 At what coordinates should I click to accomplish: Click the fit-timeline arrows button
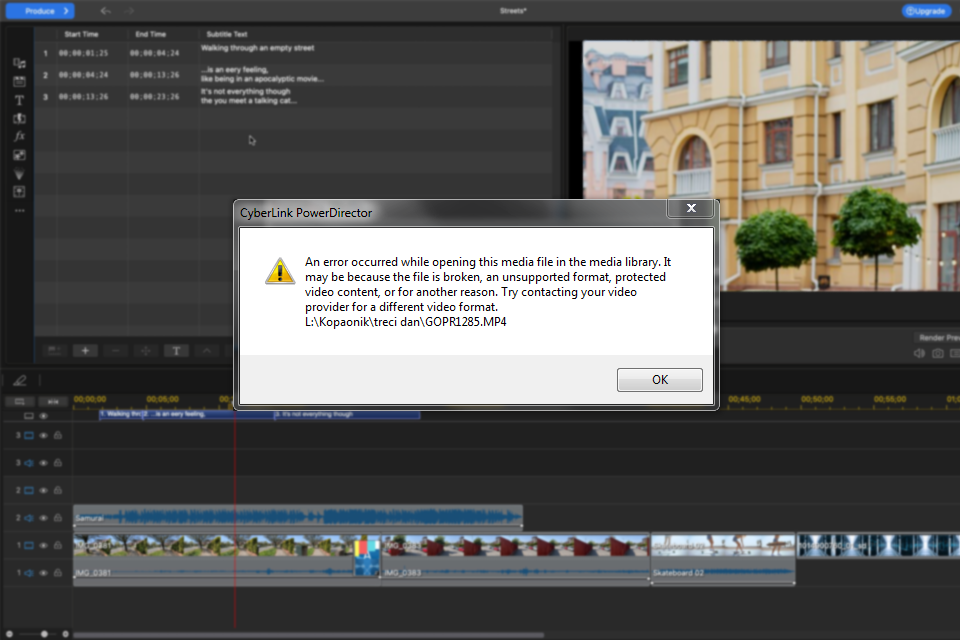(x=53, y=402)
